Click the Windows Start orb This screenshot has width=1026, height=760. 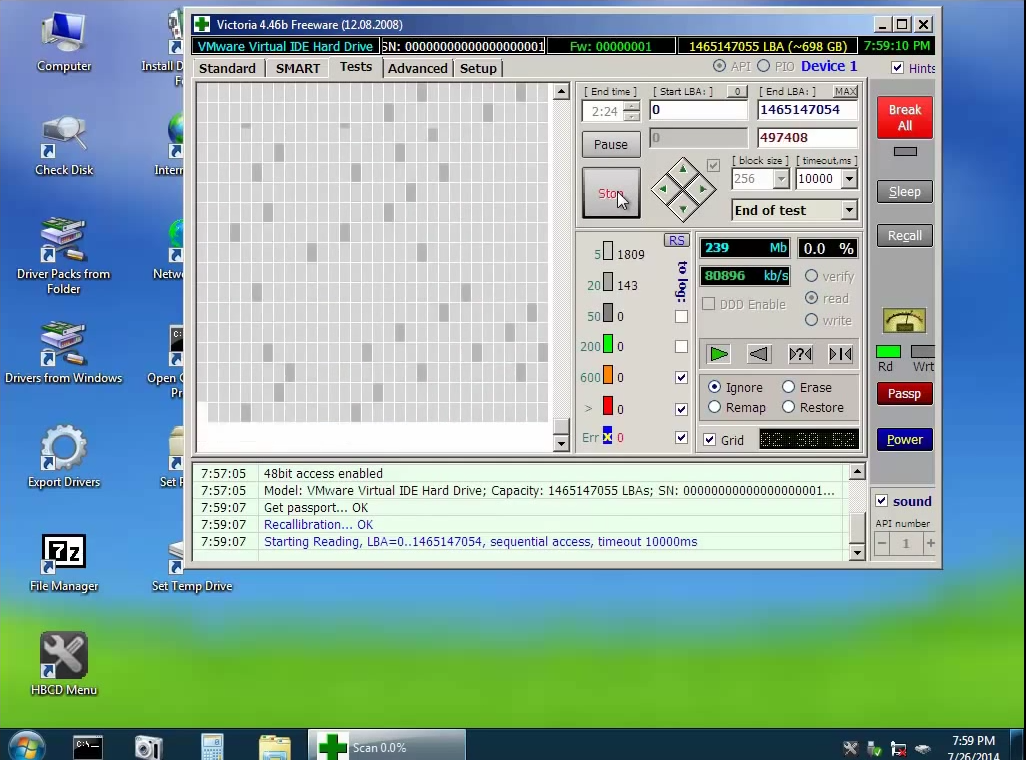point(25,746)
